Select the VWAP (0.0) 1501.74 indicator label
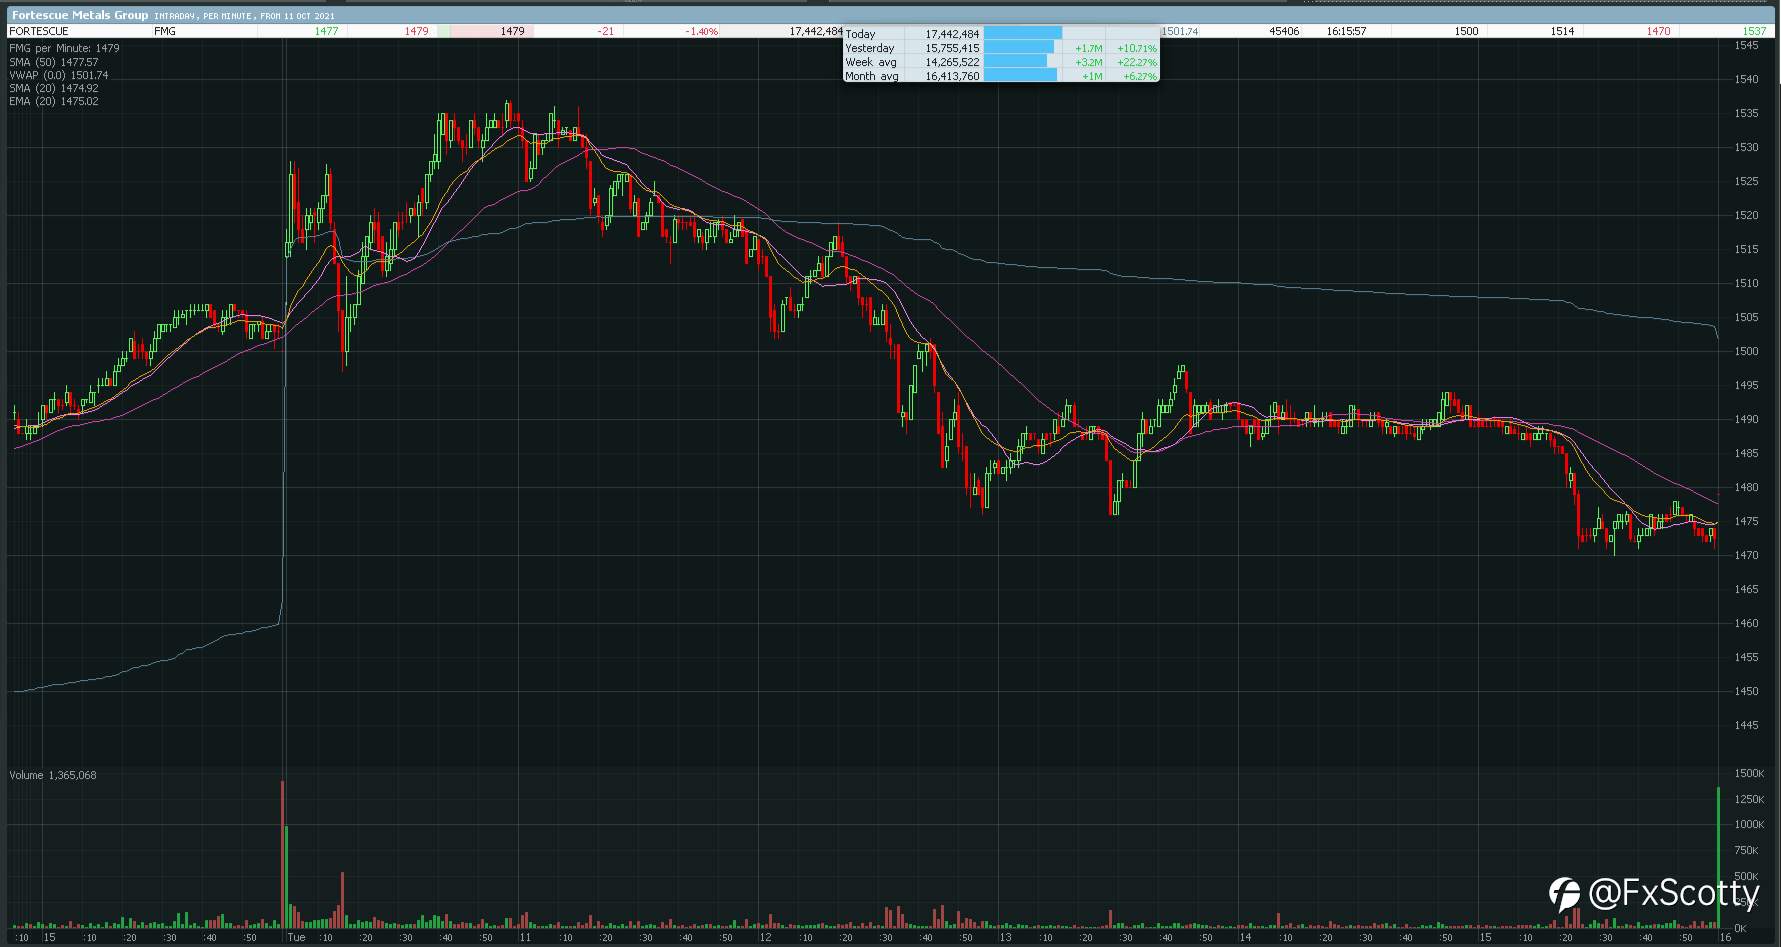 (x=59, y=75)
